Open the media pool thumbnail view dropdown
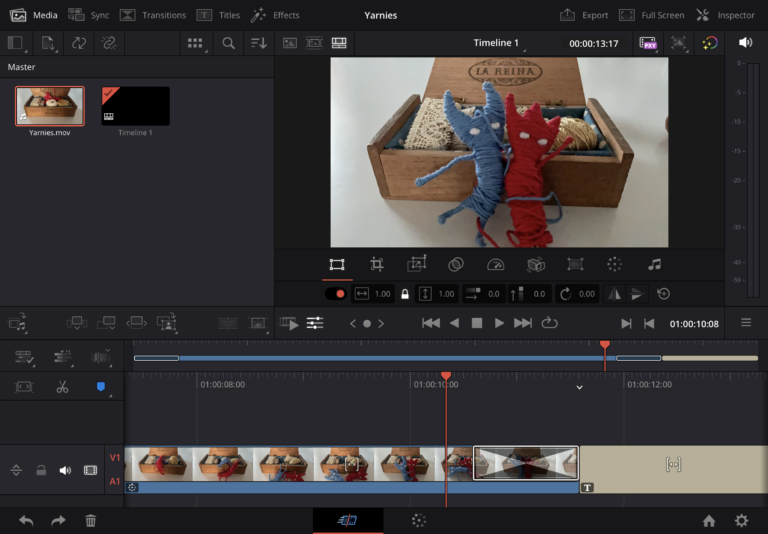This screenshot has height=534, width=768. tap(196, 43)
